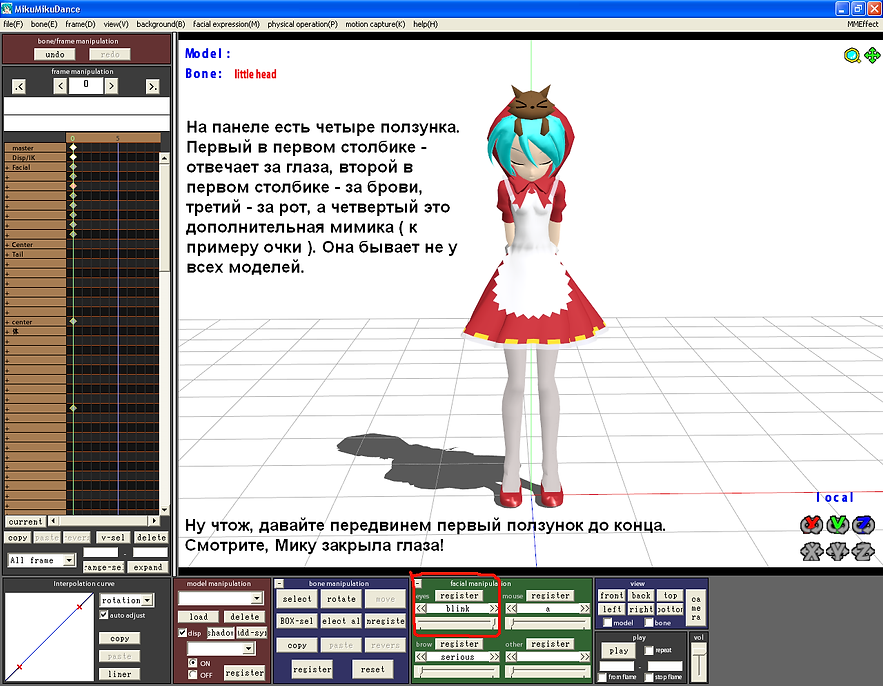Open the All frame dropdown
The height and width of the screenshot is (686, 883).
(x=69, y=560)
